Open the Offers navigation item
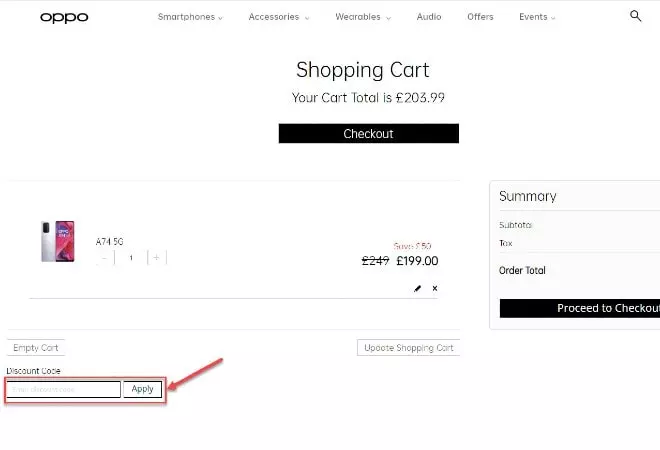Screen dimensions: 660x450 point(480,17)
